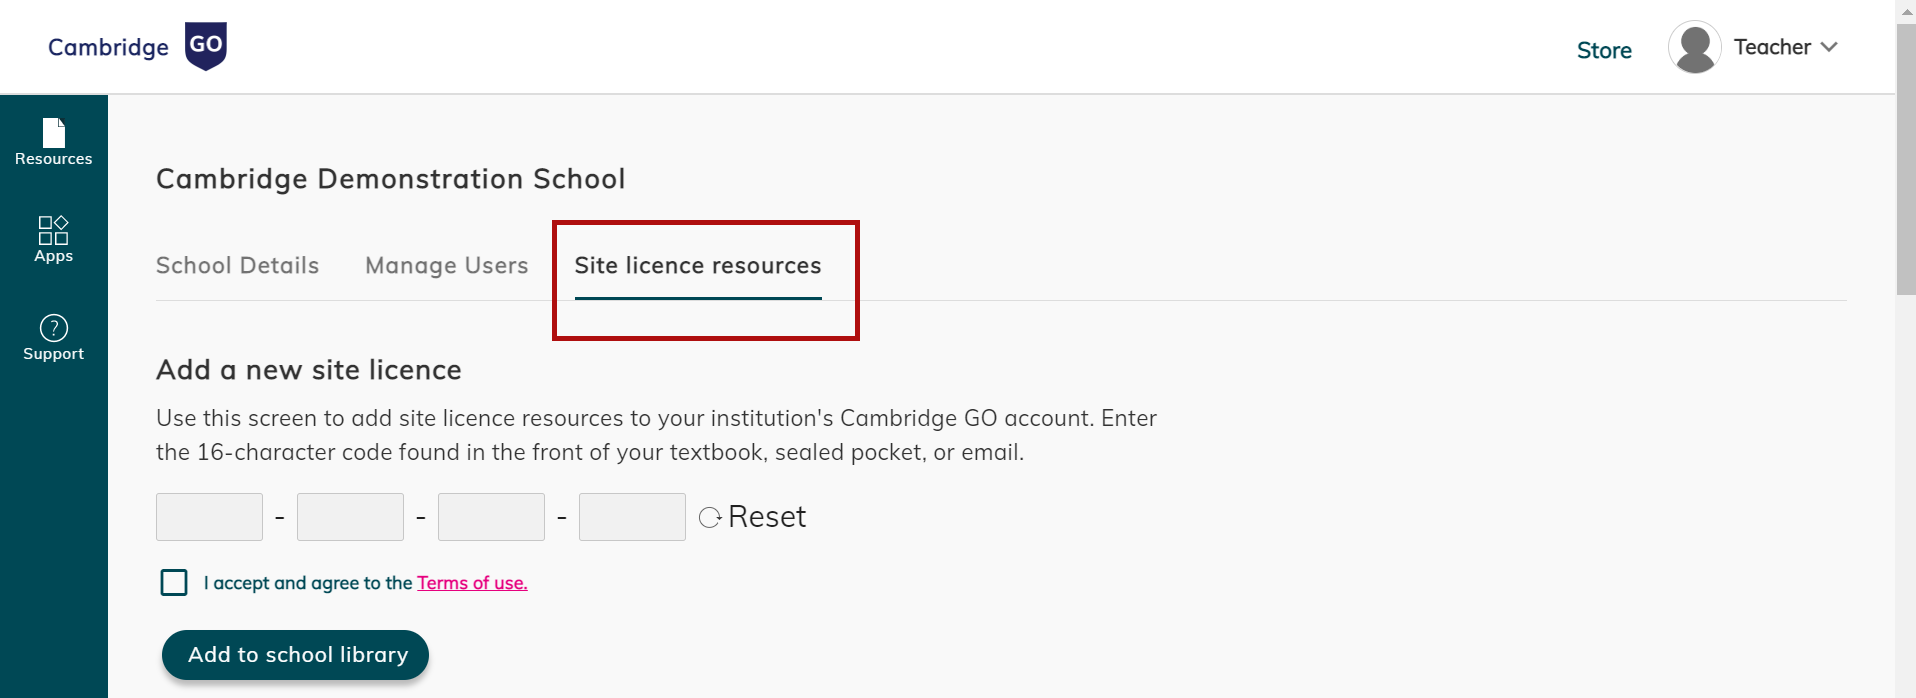Open the Terms of use link
The width and height of the screenshot is (1916, 698).
[471, 582]
